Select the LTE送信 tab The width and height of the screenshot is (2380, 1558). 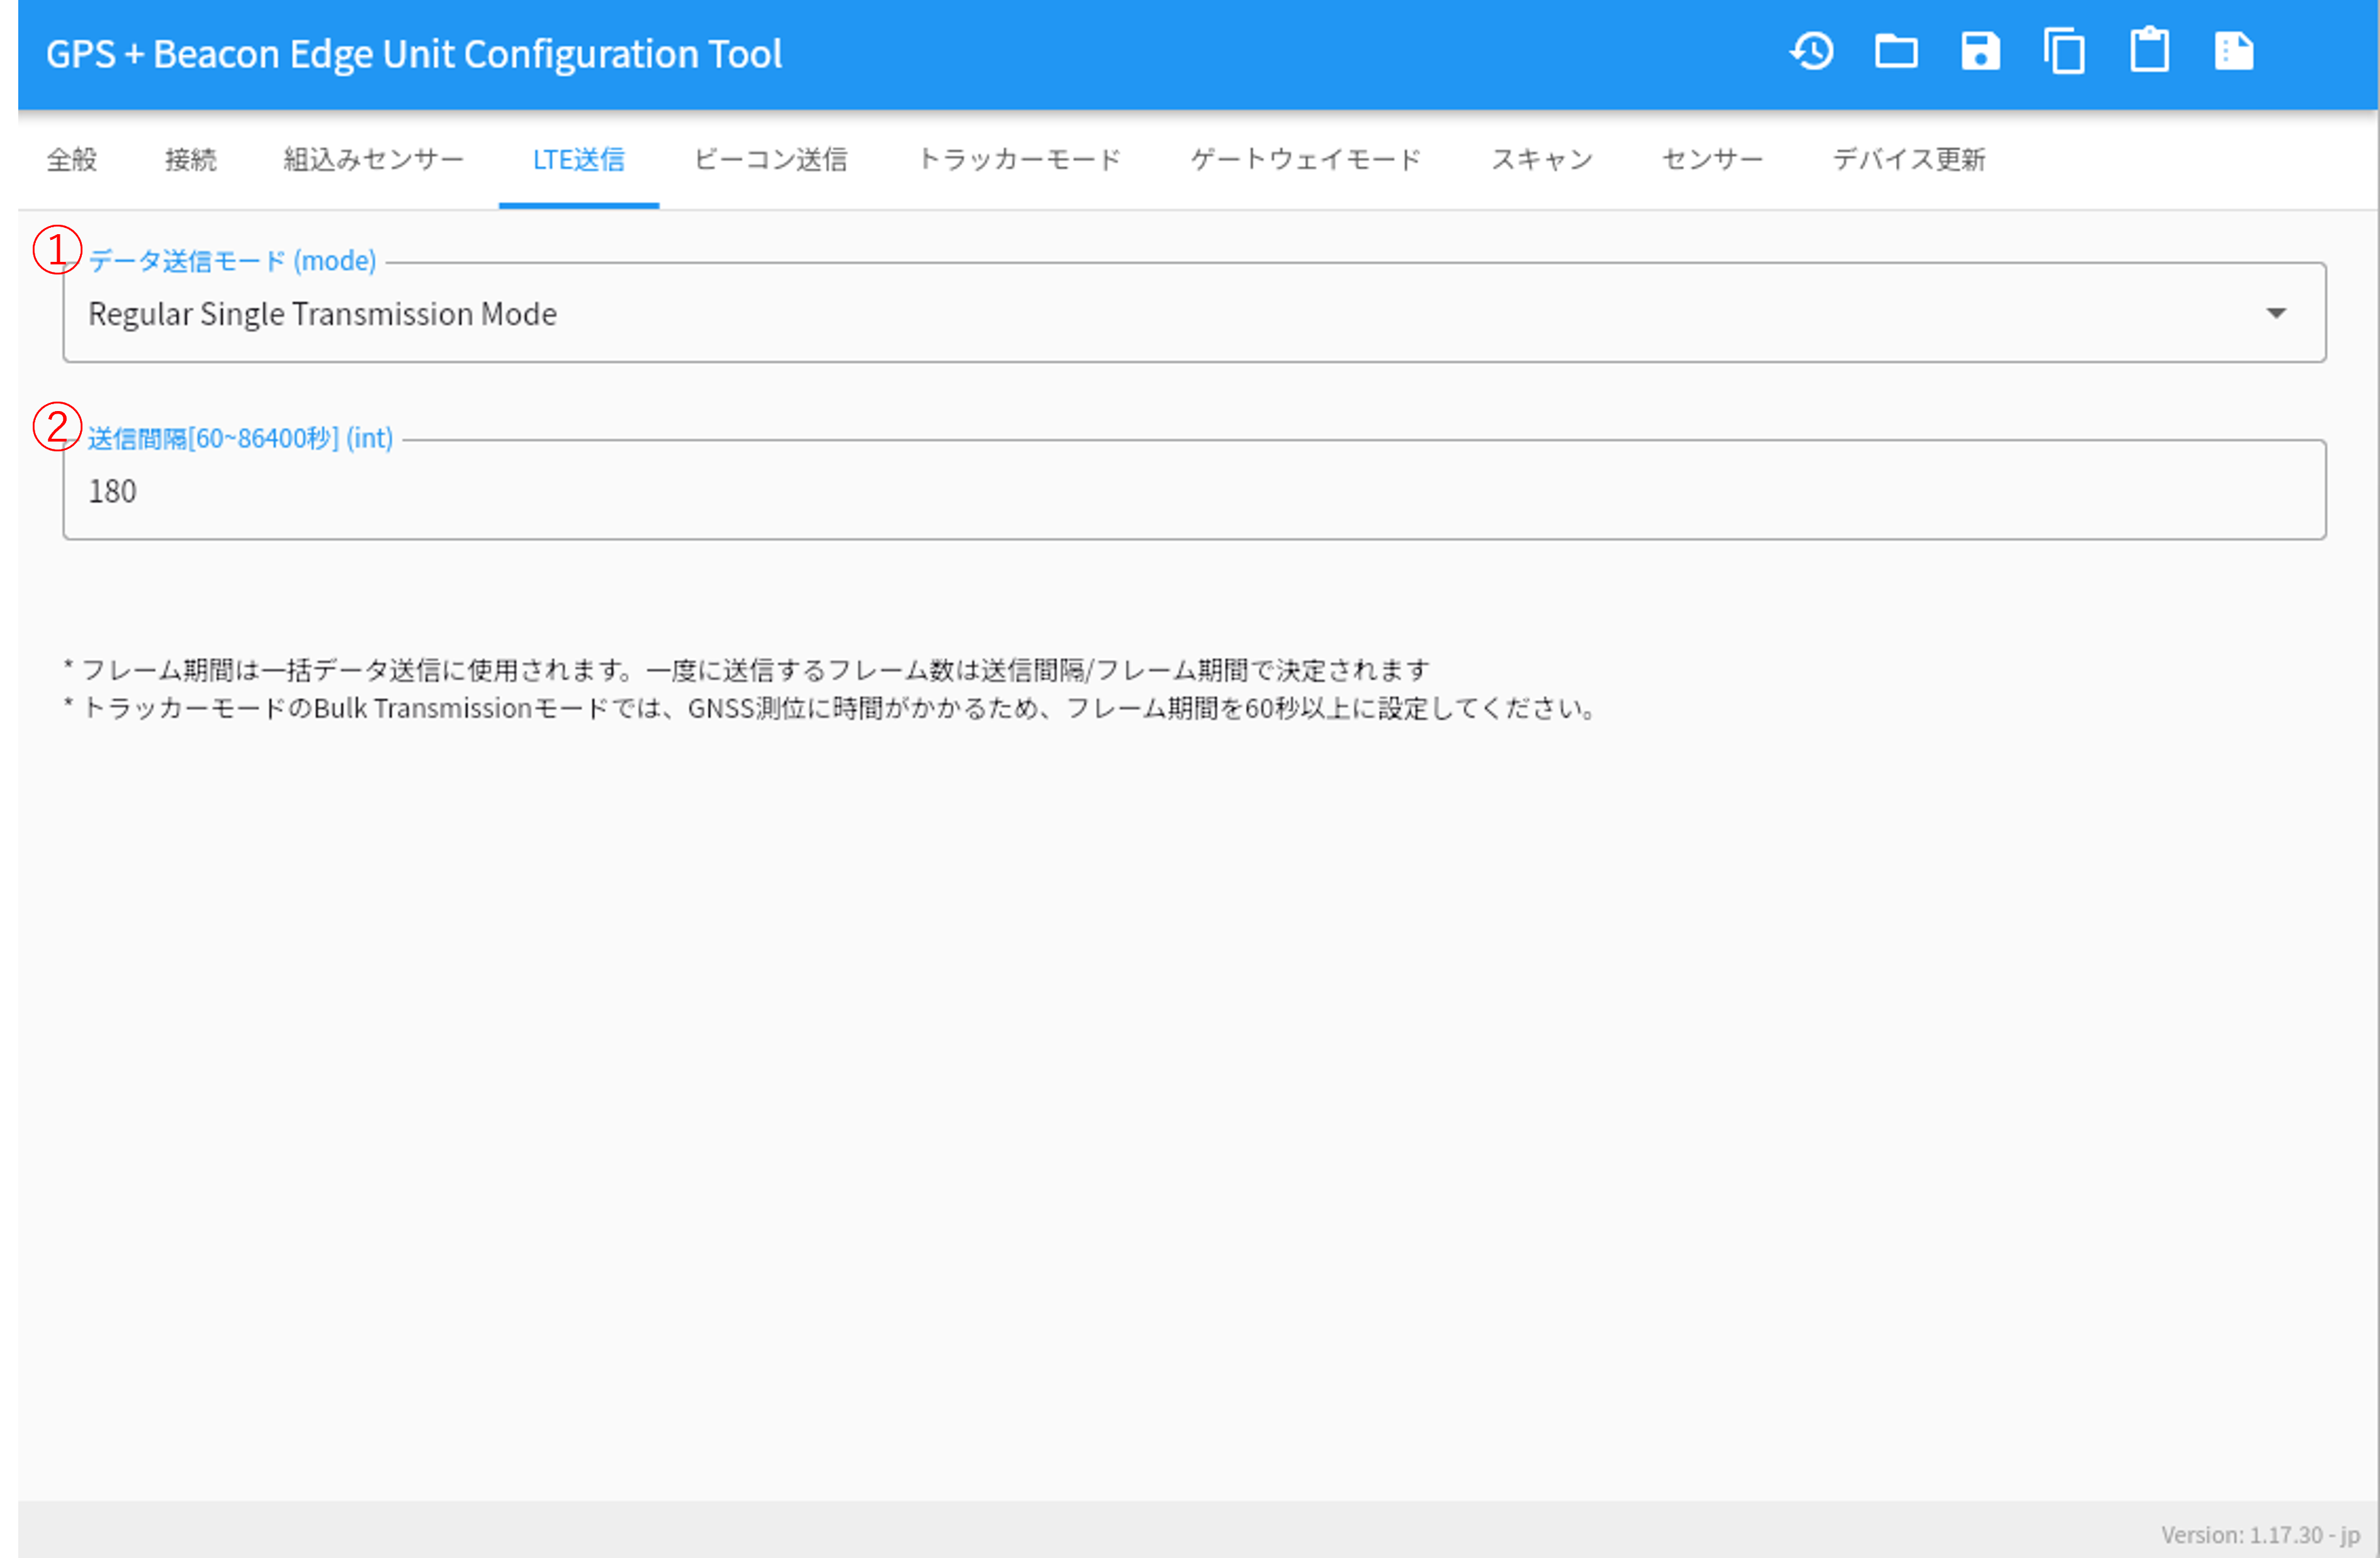[x=579, y=160]
